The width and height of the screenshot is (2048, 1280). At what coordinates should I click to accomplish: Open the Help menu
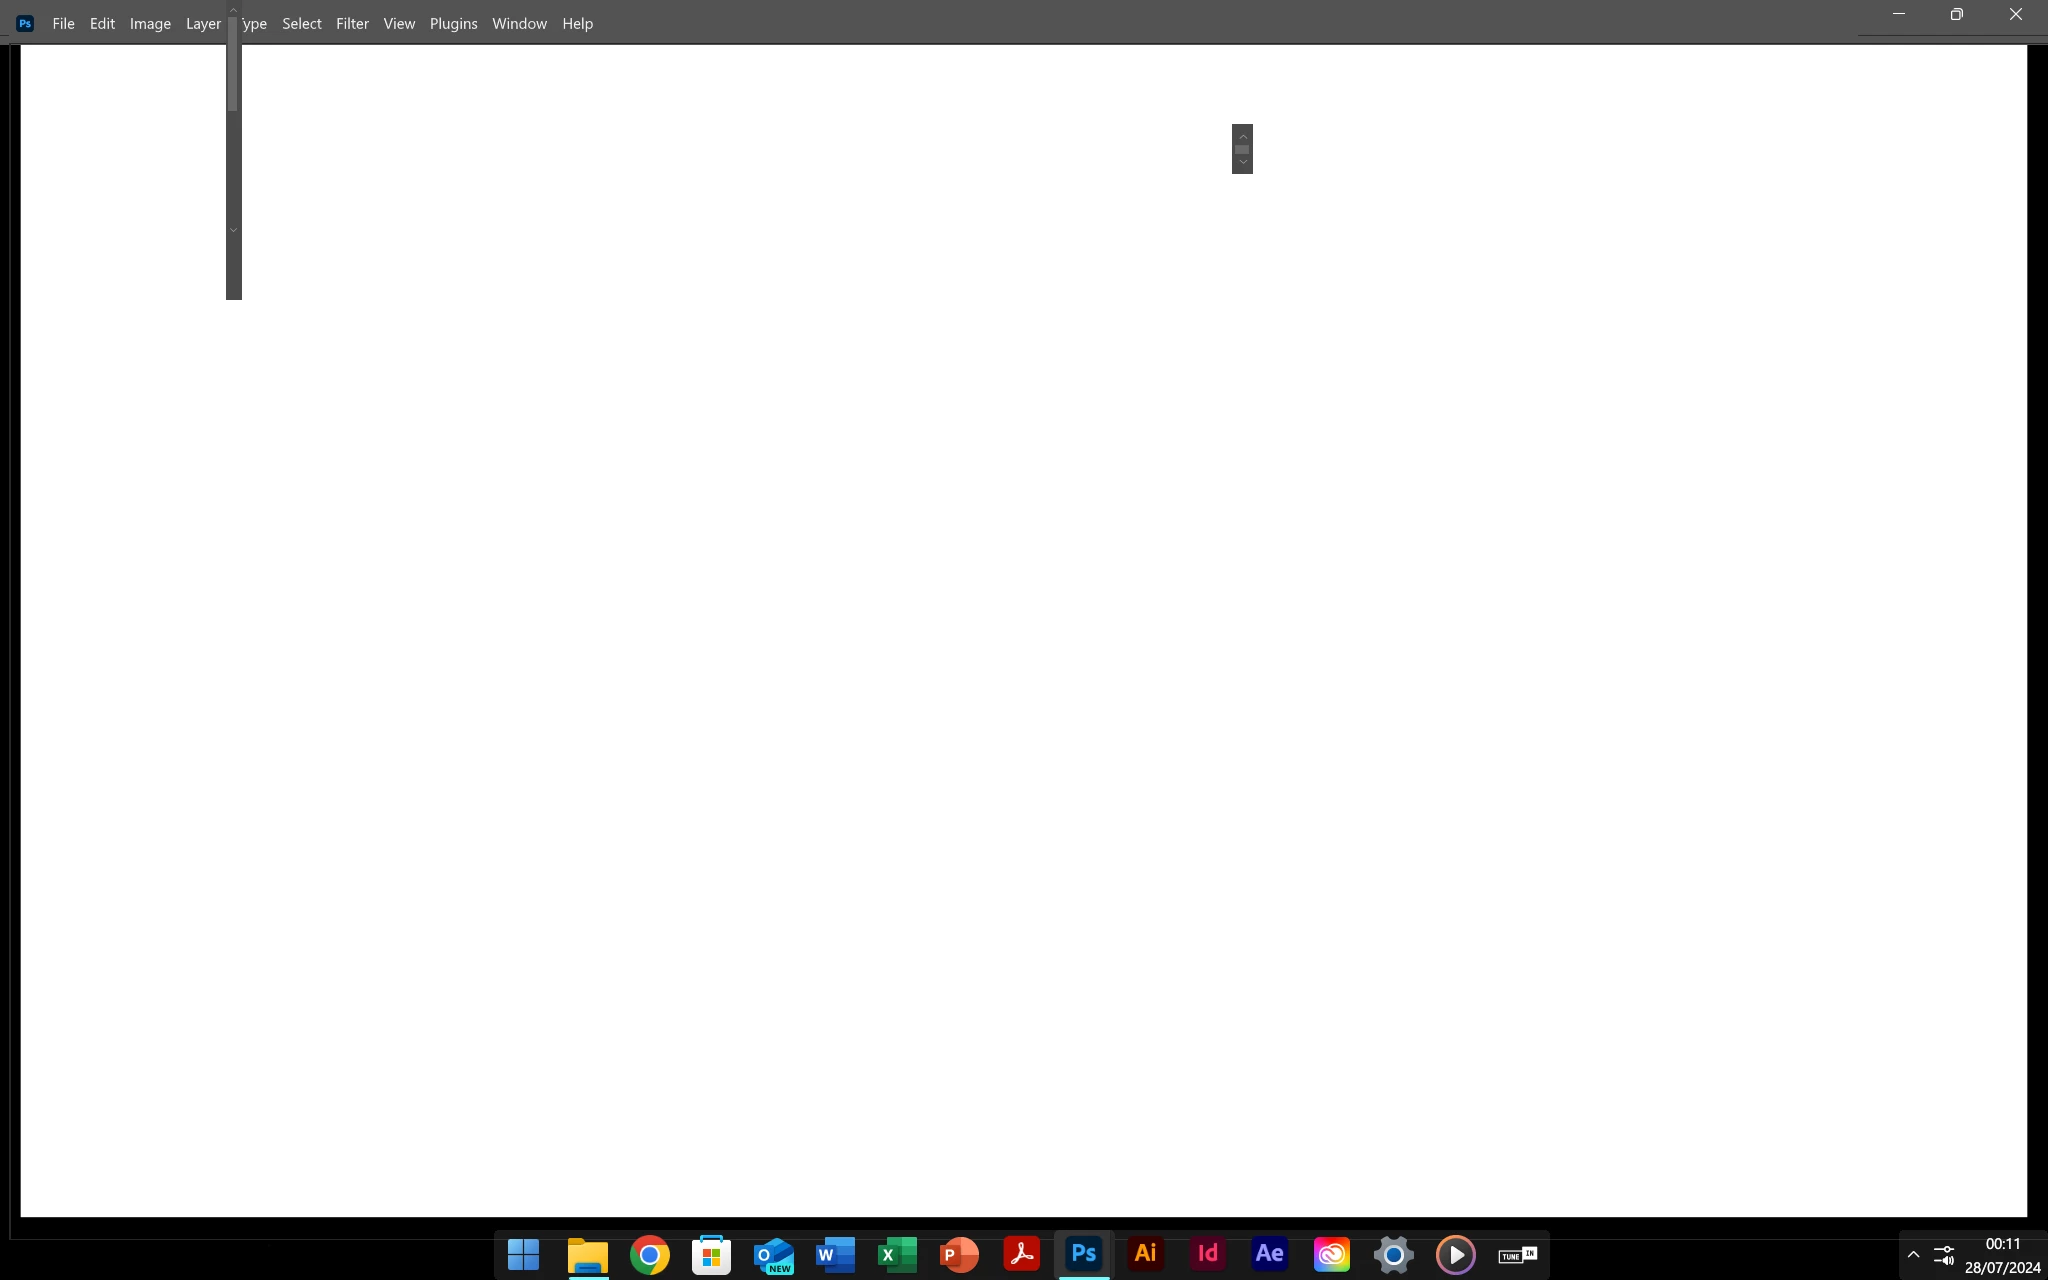(577, 23)
